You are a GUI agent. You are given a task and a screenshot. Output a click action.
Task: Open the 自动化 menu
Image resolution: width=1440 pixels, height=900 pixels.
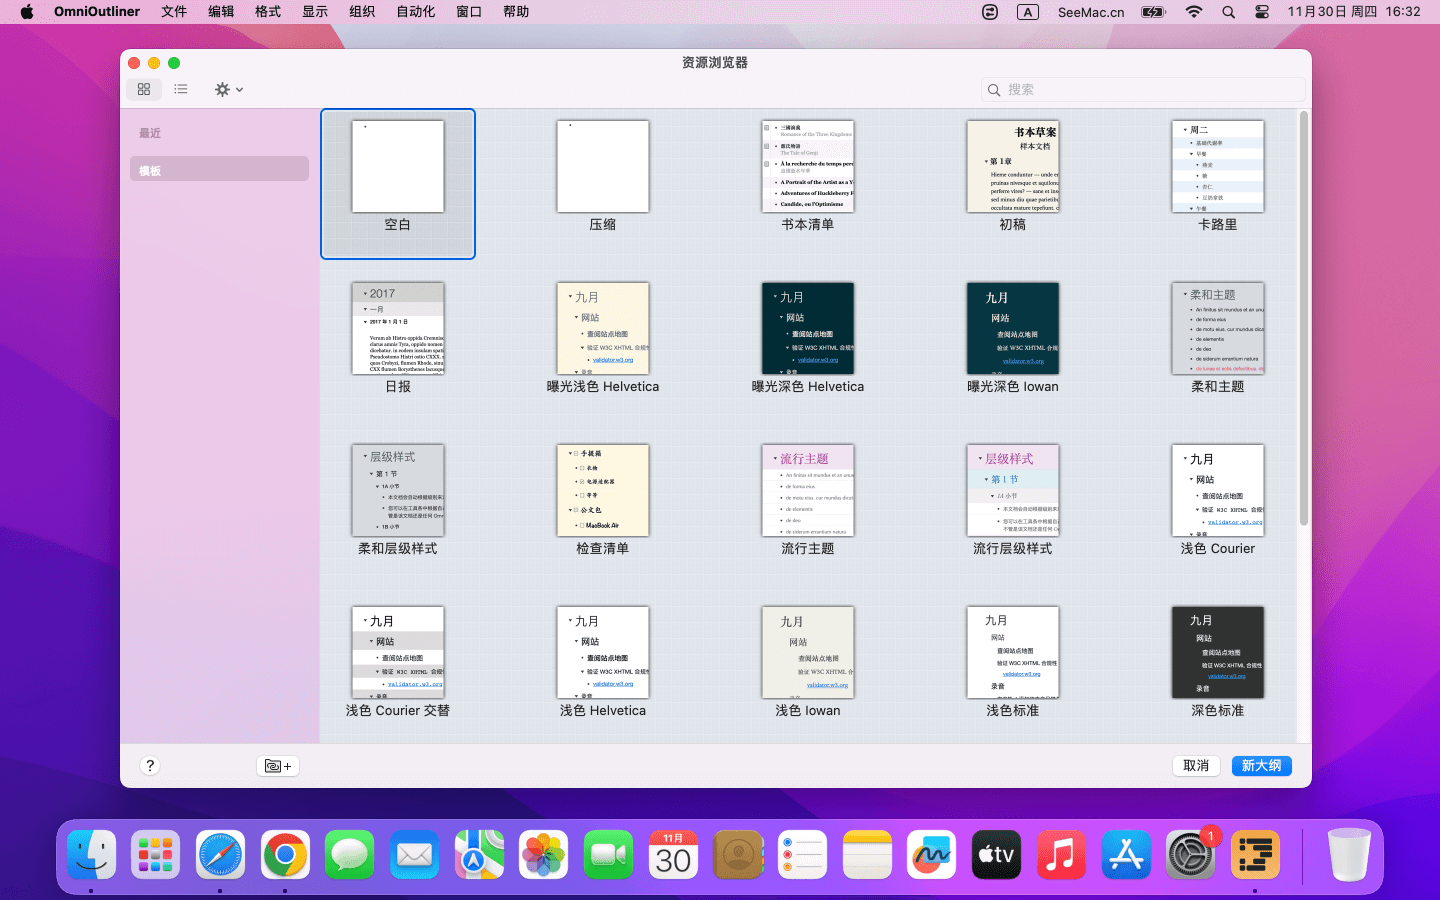point(416,12)
